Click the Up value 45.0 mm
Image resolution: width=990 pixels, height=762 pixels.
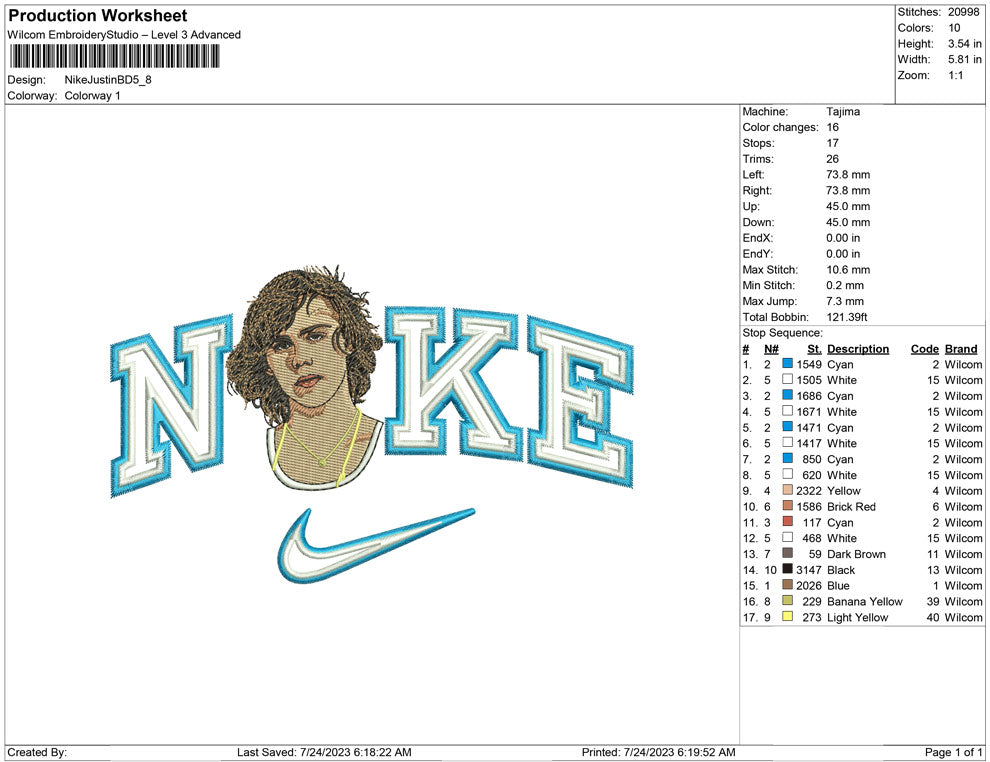(848, 206)
